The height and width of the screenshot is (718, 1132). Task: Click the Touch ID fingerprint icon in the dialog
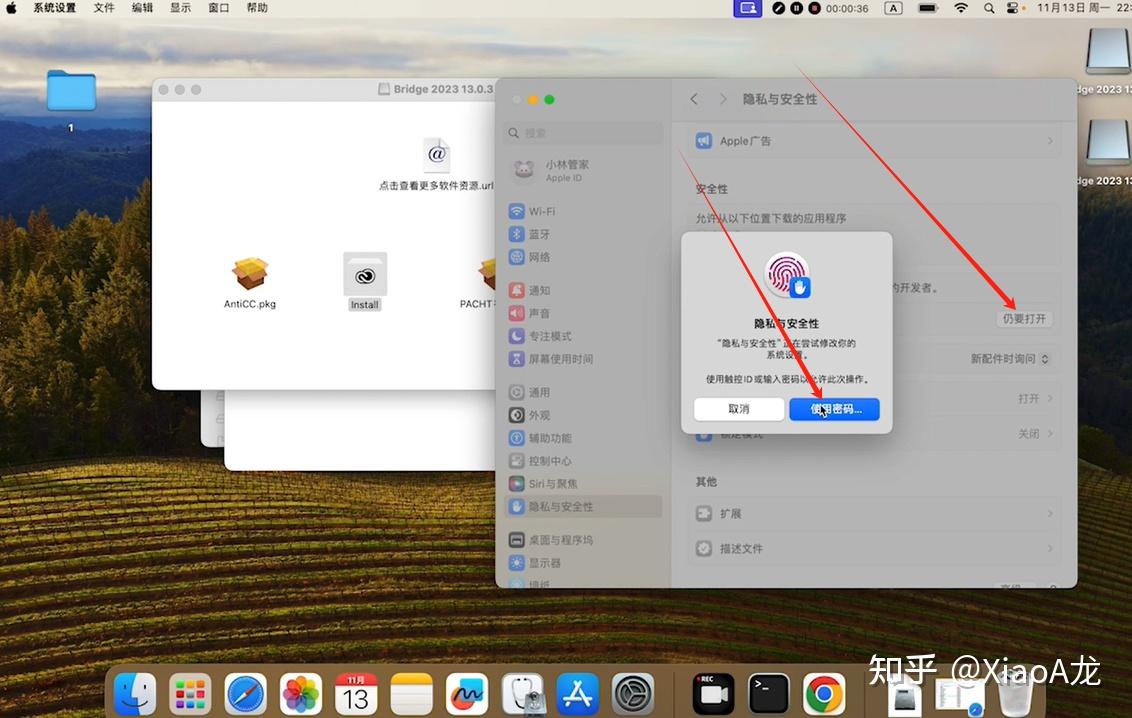[x=786, y=276]
